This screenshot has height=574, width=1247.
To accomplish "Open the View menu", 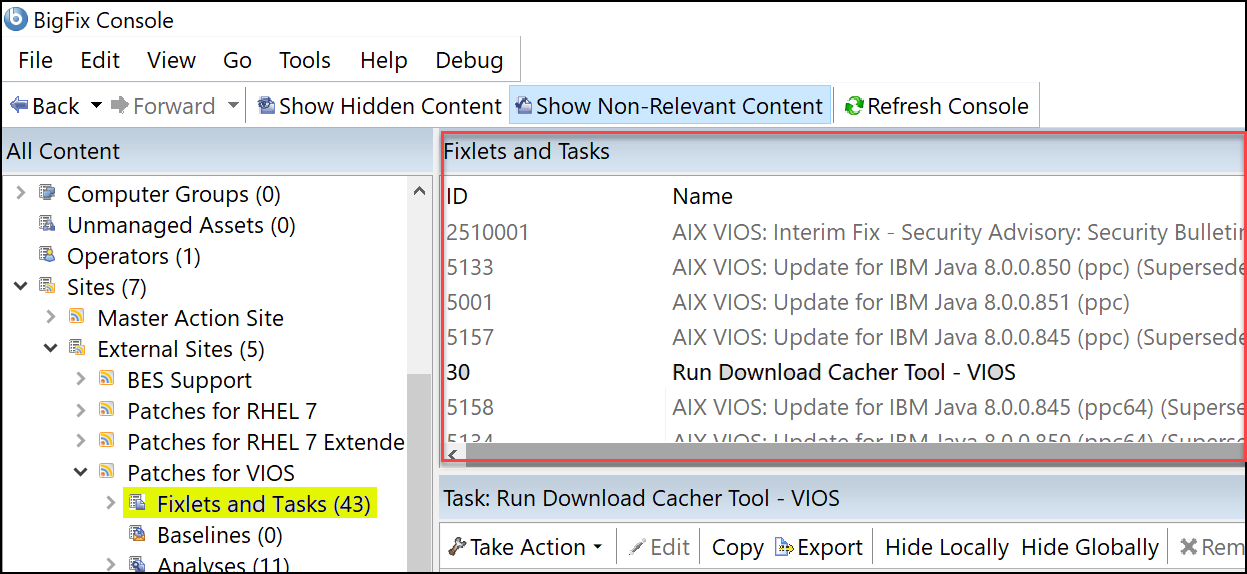I will click(x=171, y=60).
